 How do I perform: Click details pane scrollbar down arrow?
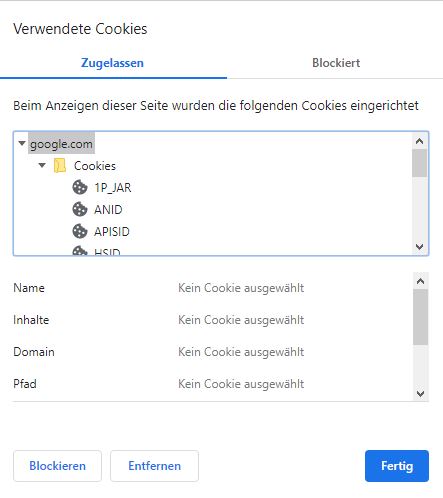tap(420, 394)
